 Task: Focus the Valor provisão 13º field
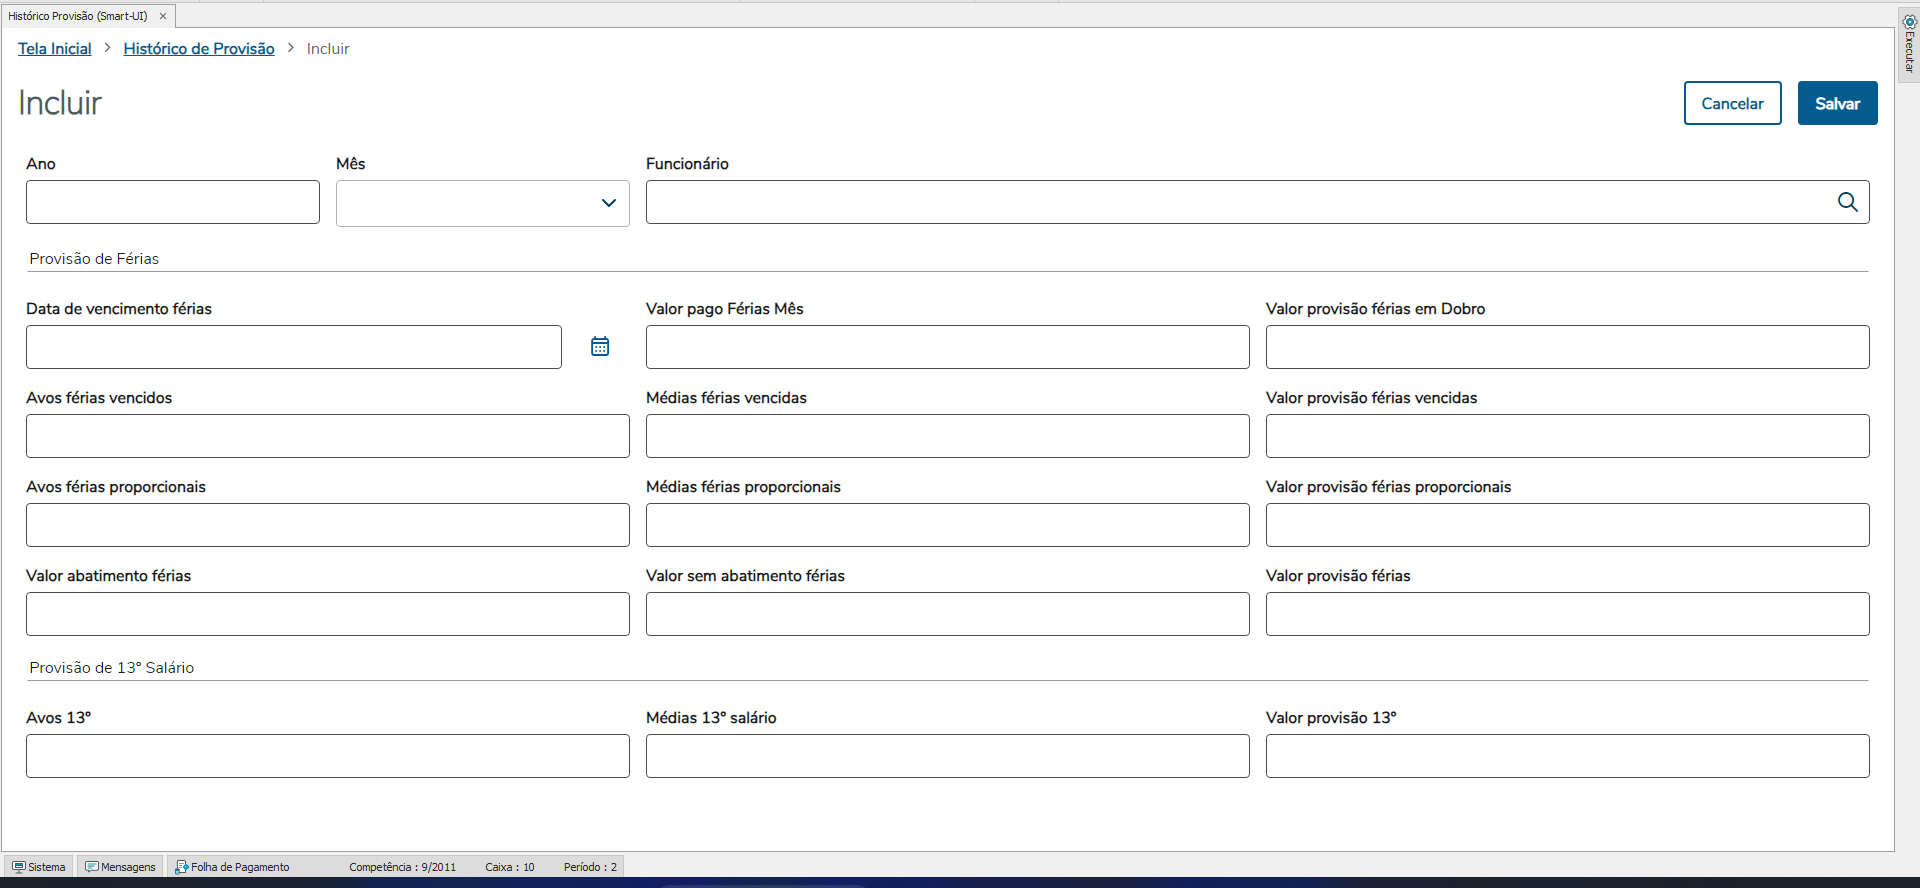(x=1567, y=756)
